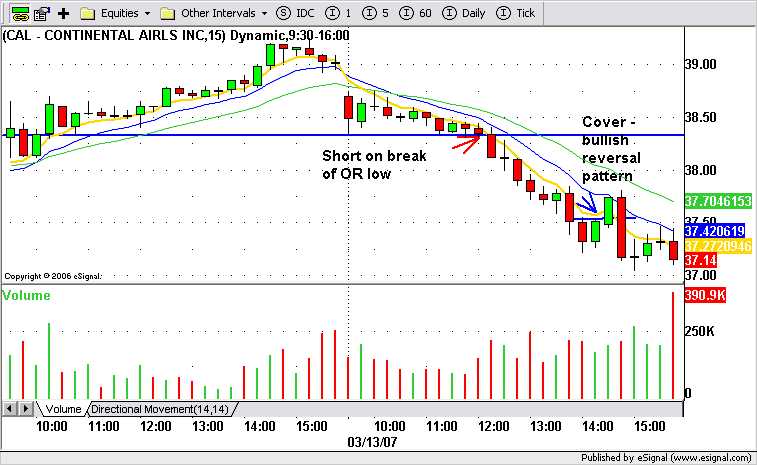Click the right tab scroll arrow

[26, 409]
